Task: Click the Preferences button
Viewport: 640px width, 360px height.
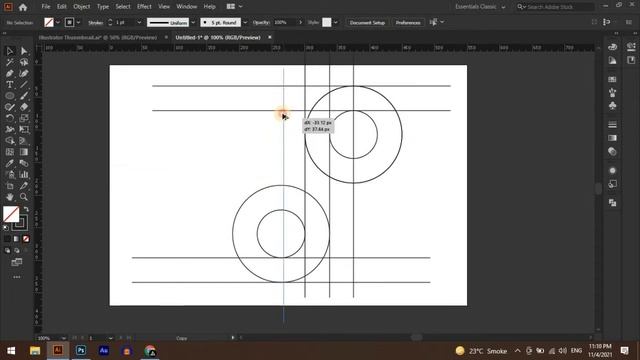Action: pyautogui.click(x=408, y=22)
